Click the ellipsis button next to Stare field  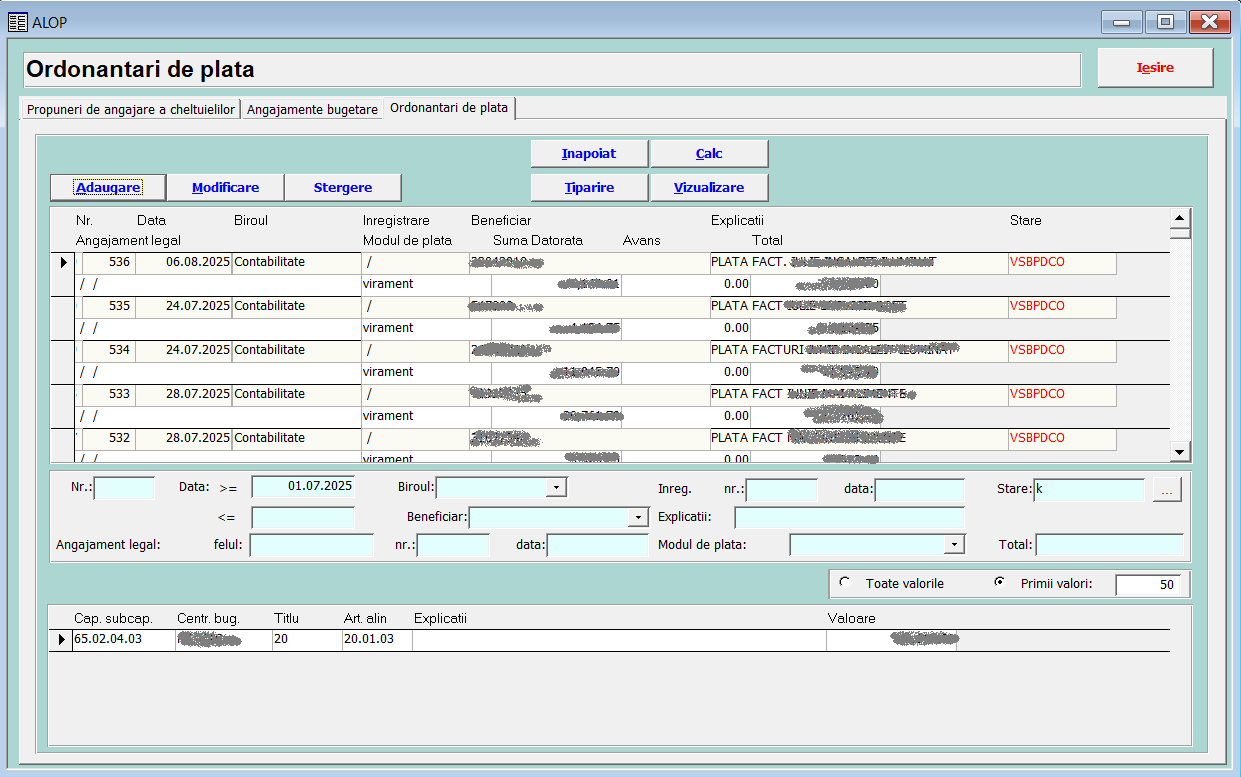point(1167,489)
